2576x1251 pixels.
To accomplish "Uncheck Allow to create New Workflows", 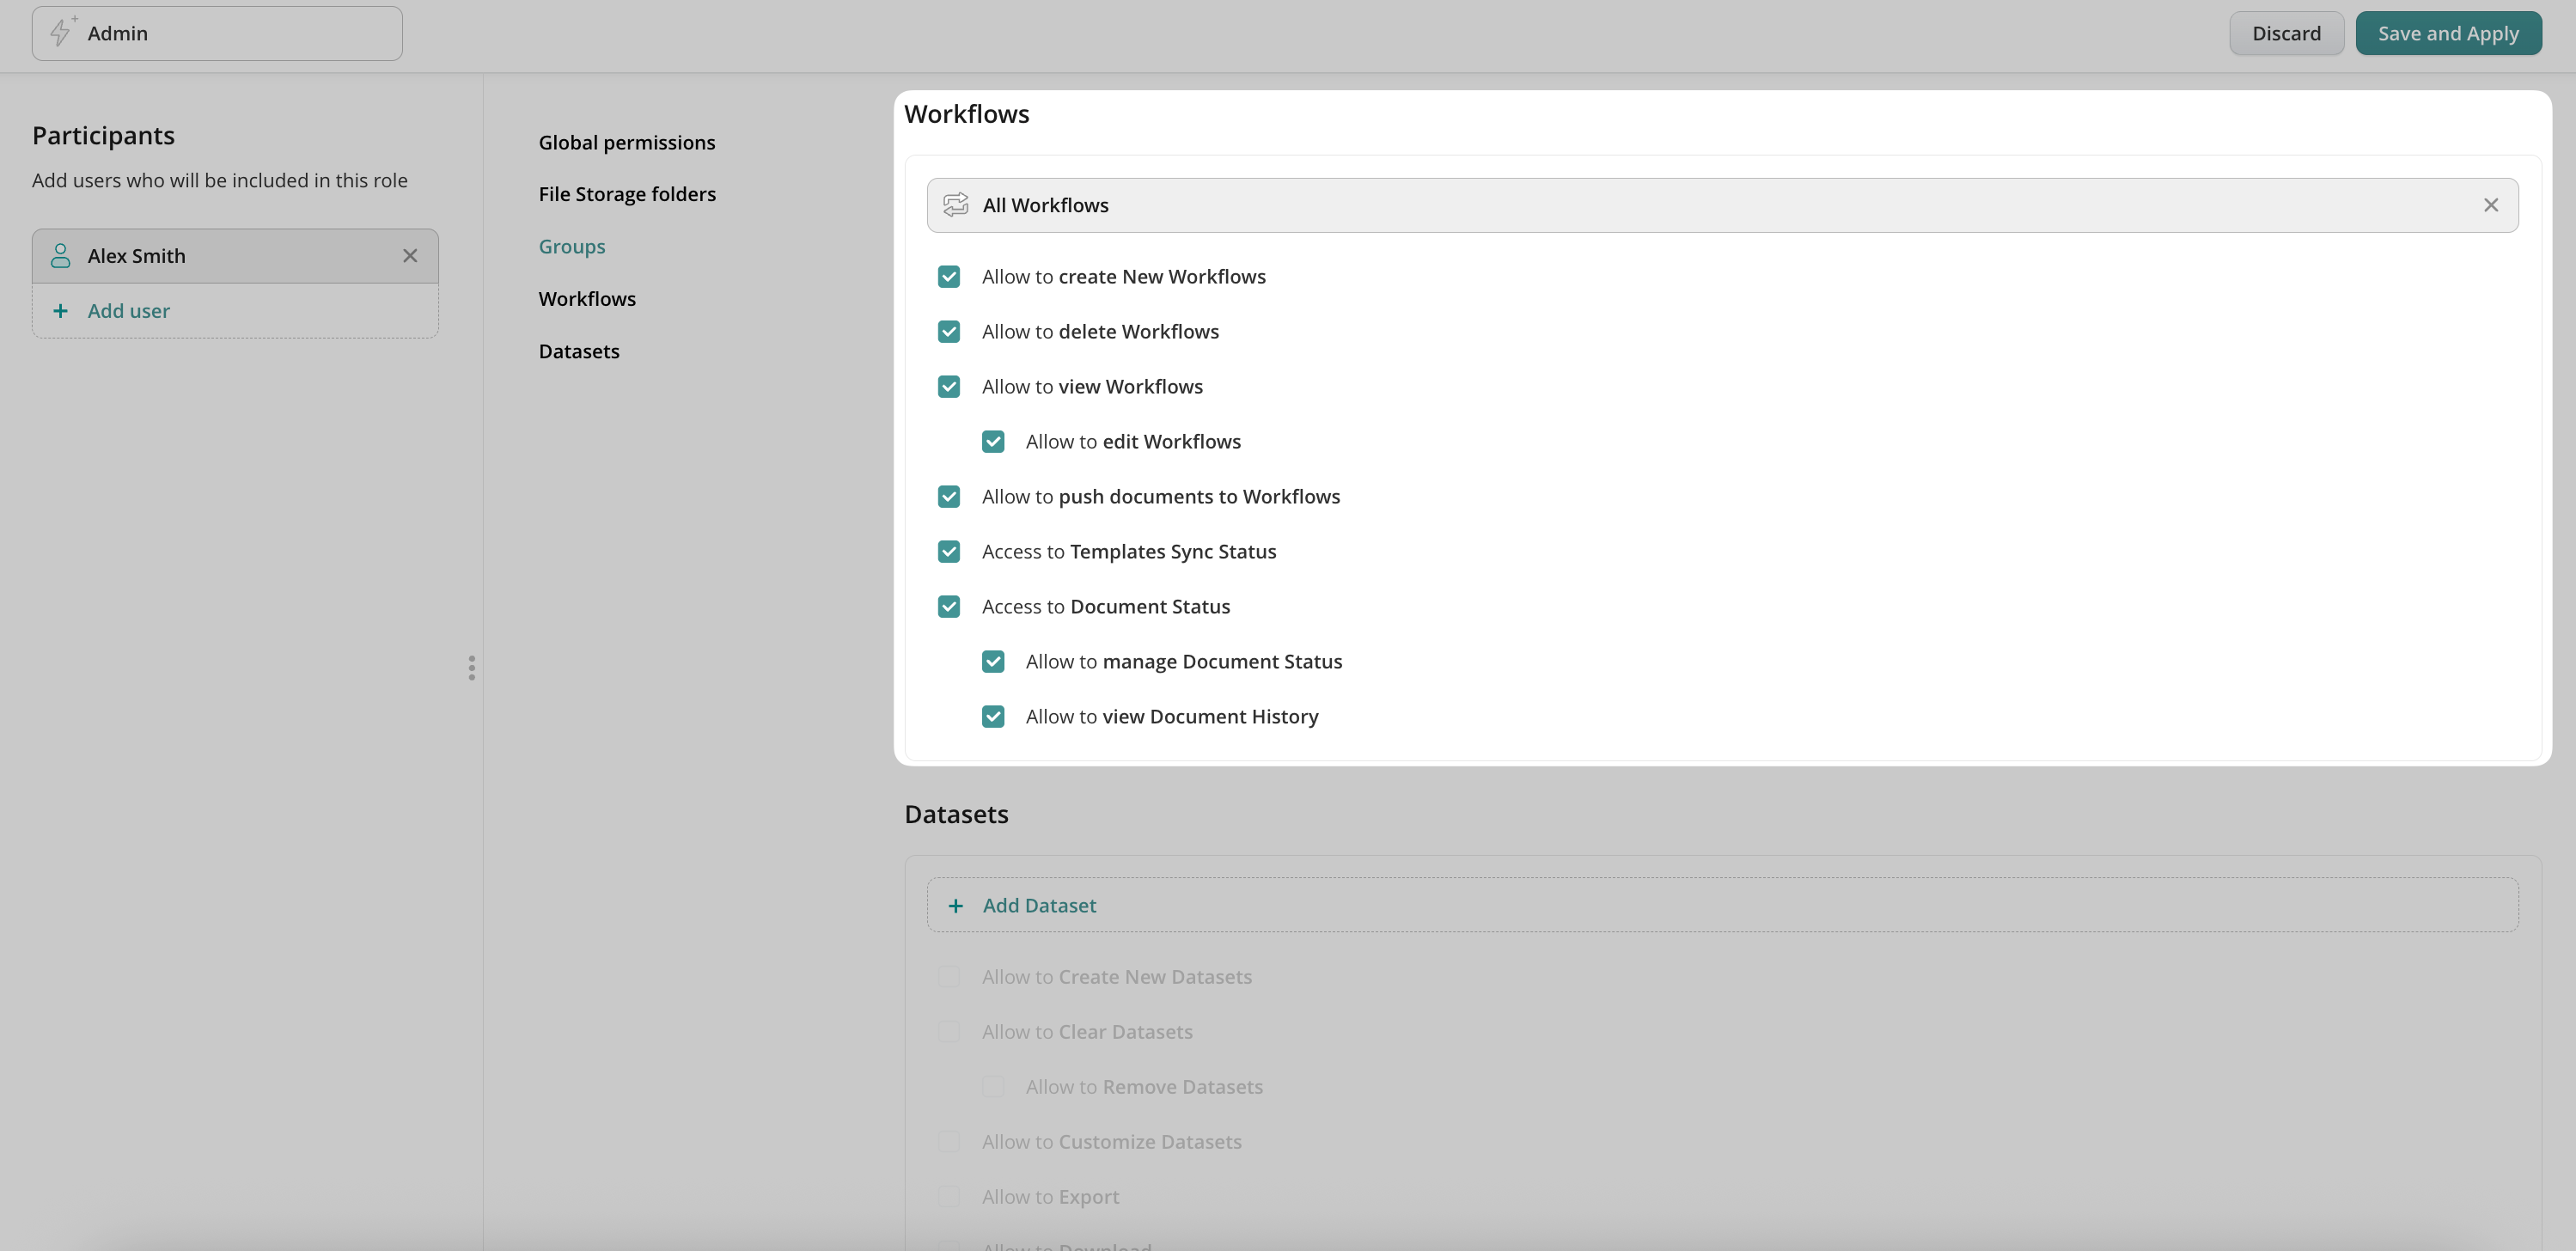I will [949, 277].
